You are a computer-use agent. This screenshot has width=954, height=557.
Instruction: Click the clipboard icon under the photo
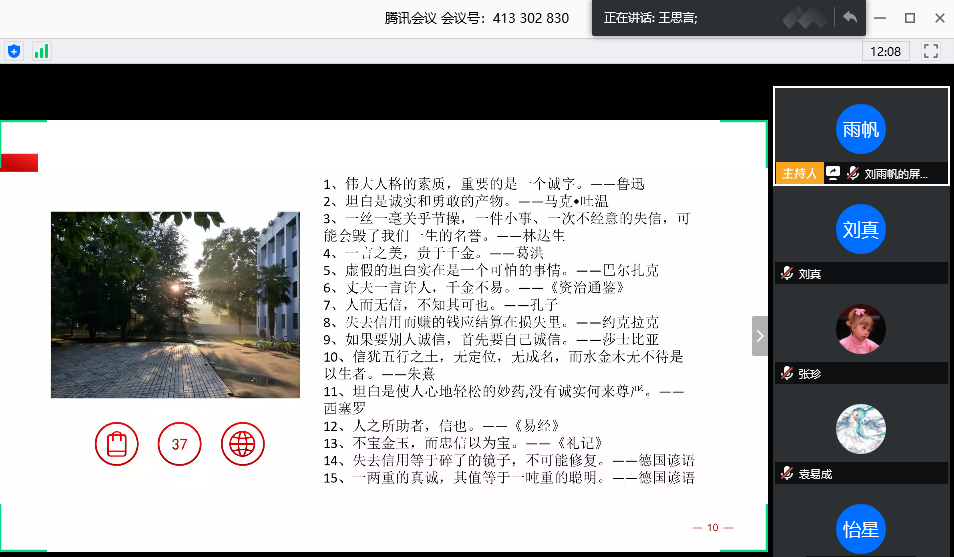[117, 444]
